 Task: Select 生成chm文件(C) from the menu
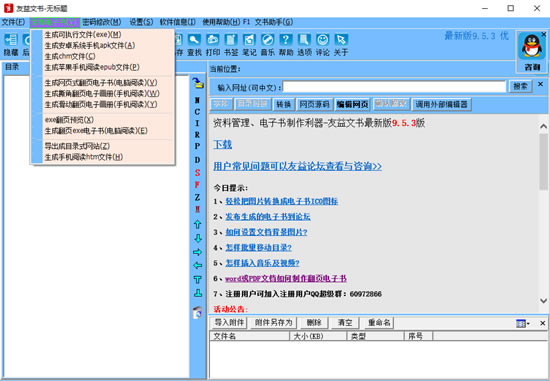click(x=70, y=56)
